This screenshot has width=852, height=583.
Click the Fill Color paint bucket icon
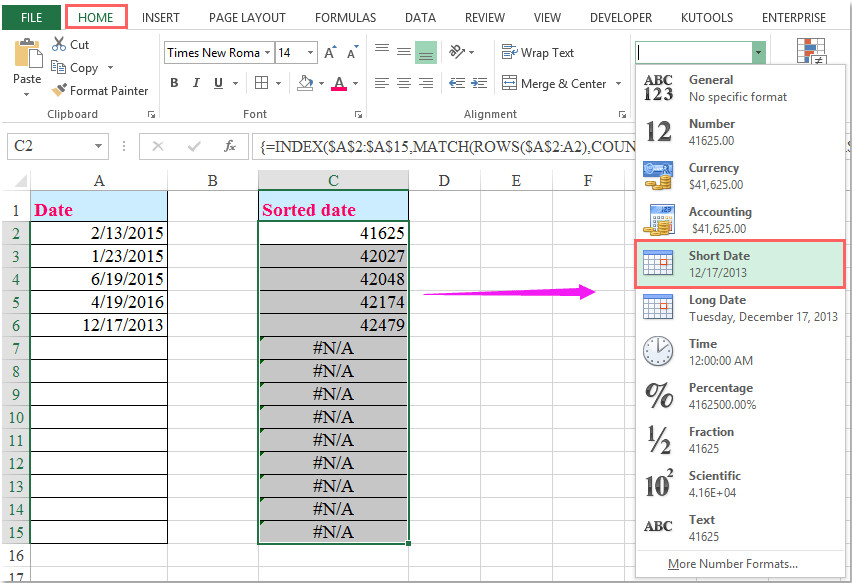pyautogui.click(x=307, y=83)
